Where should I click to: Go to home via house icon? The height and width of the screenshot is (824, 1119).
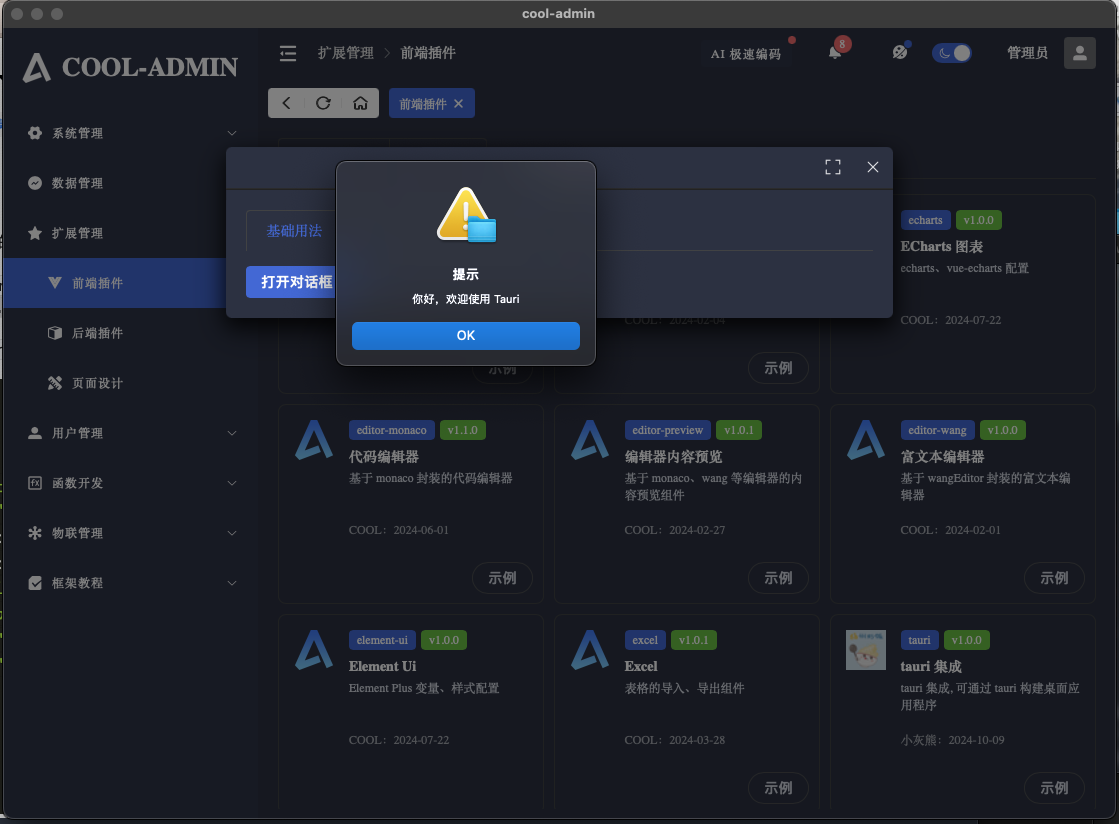pyautogui.click(x=360, y=103)
